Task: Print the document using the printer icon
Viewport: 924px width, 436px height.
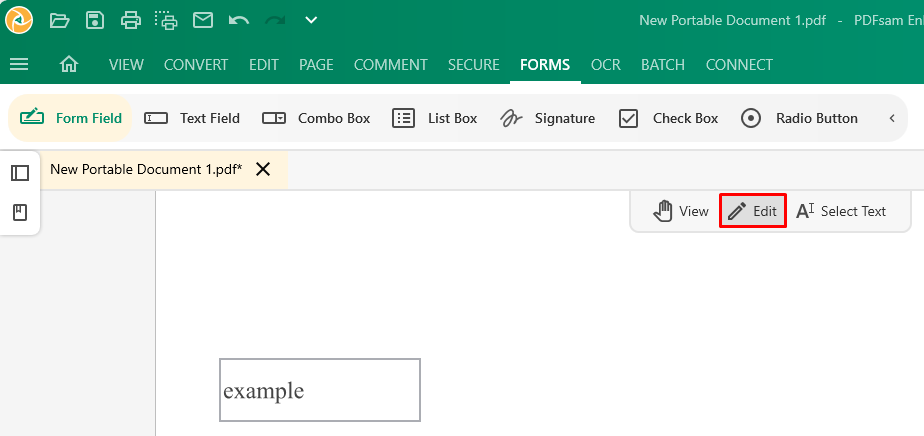Action: coord(131,21)
